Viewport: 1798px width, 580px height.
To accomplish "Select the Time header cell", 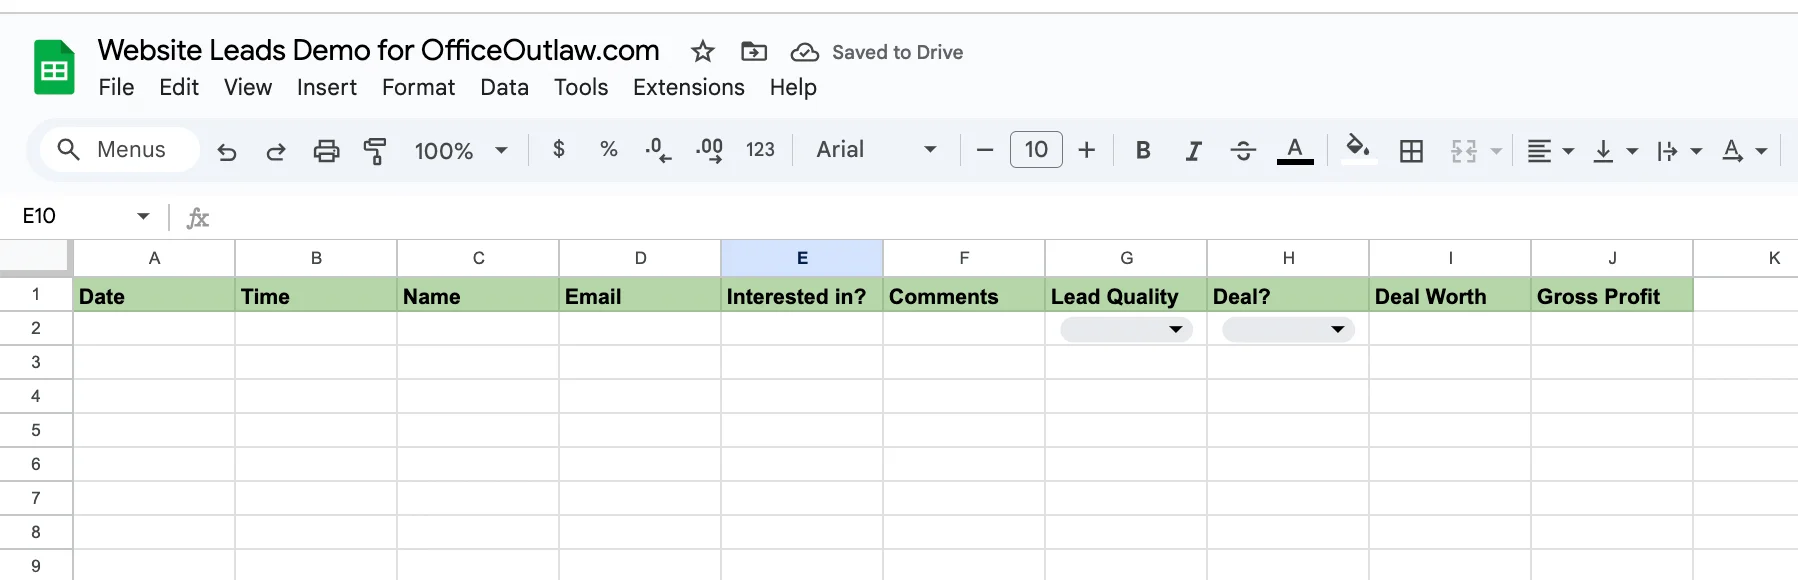I will [x=316, y=295].
